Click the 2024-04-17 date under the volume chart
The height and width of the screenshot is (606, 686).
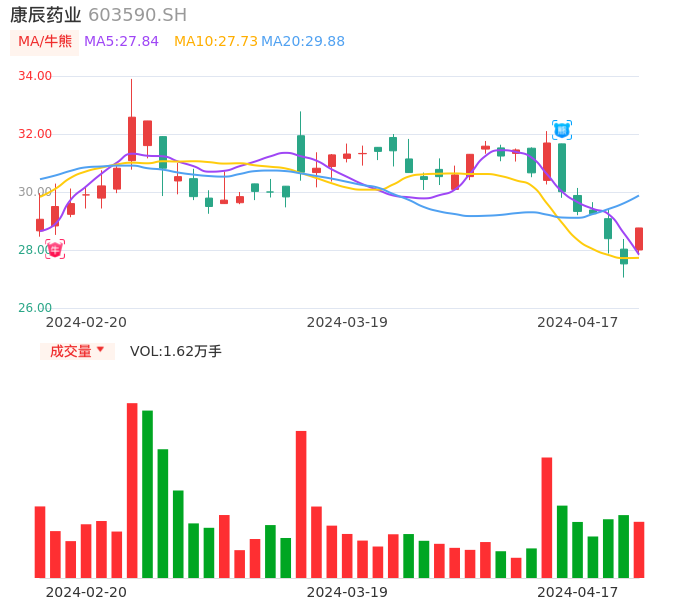coord(577,592)
